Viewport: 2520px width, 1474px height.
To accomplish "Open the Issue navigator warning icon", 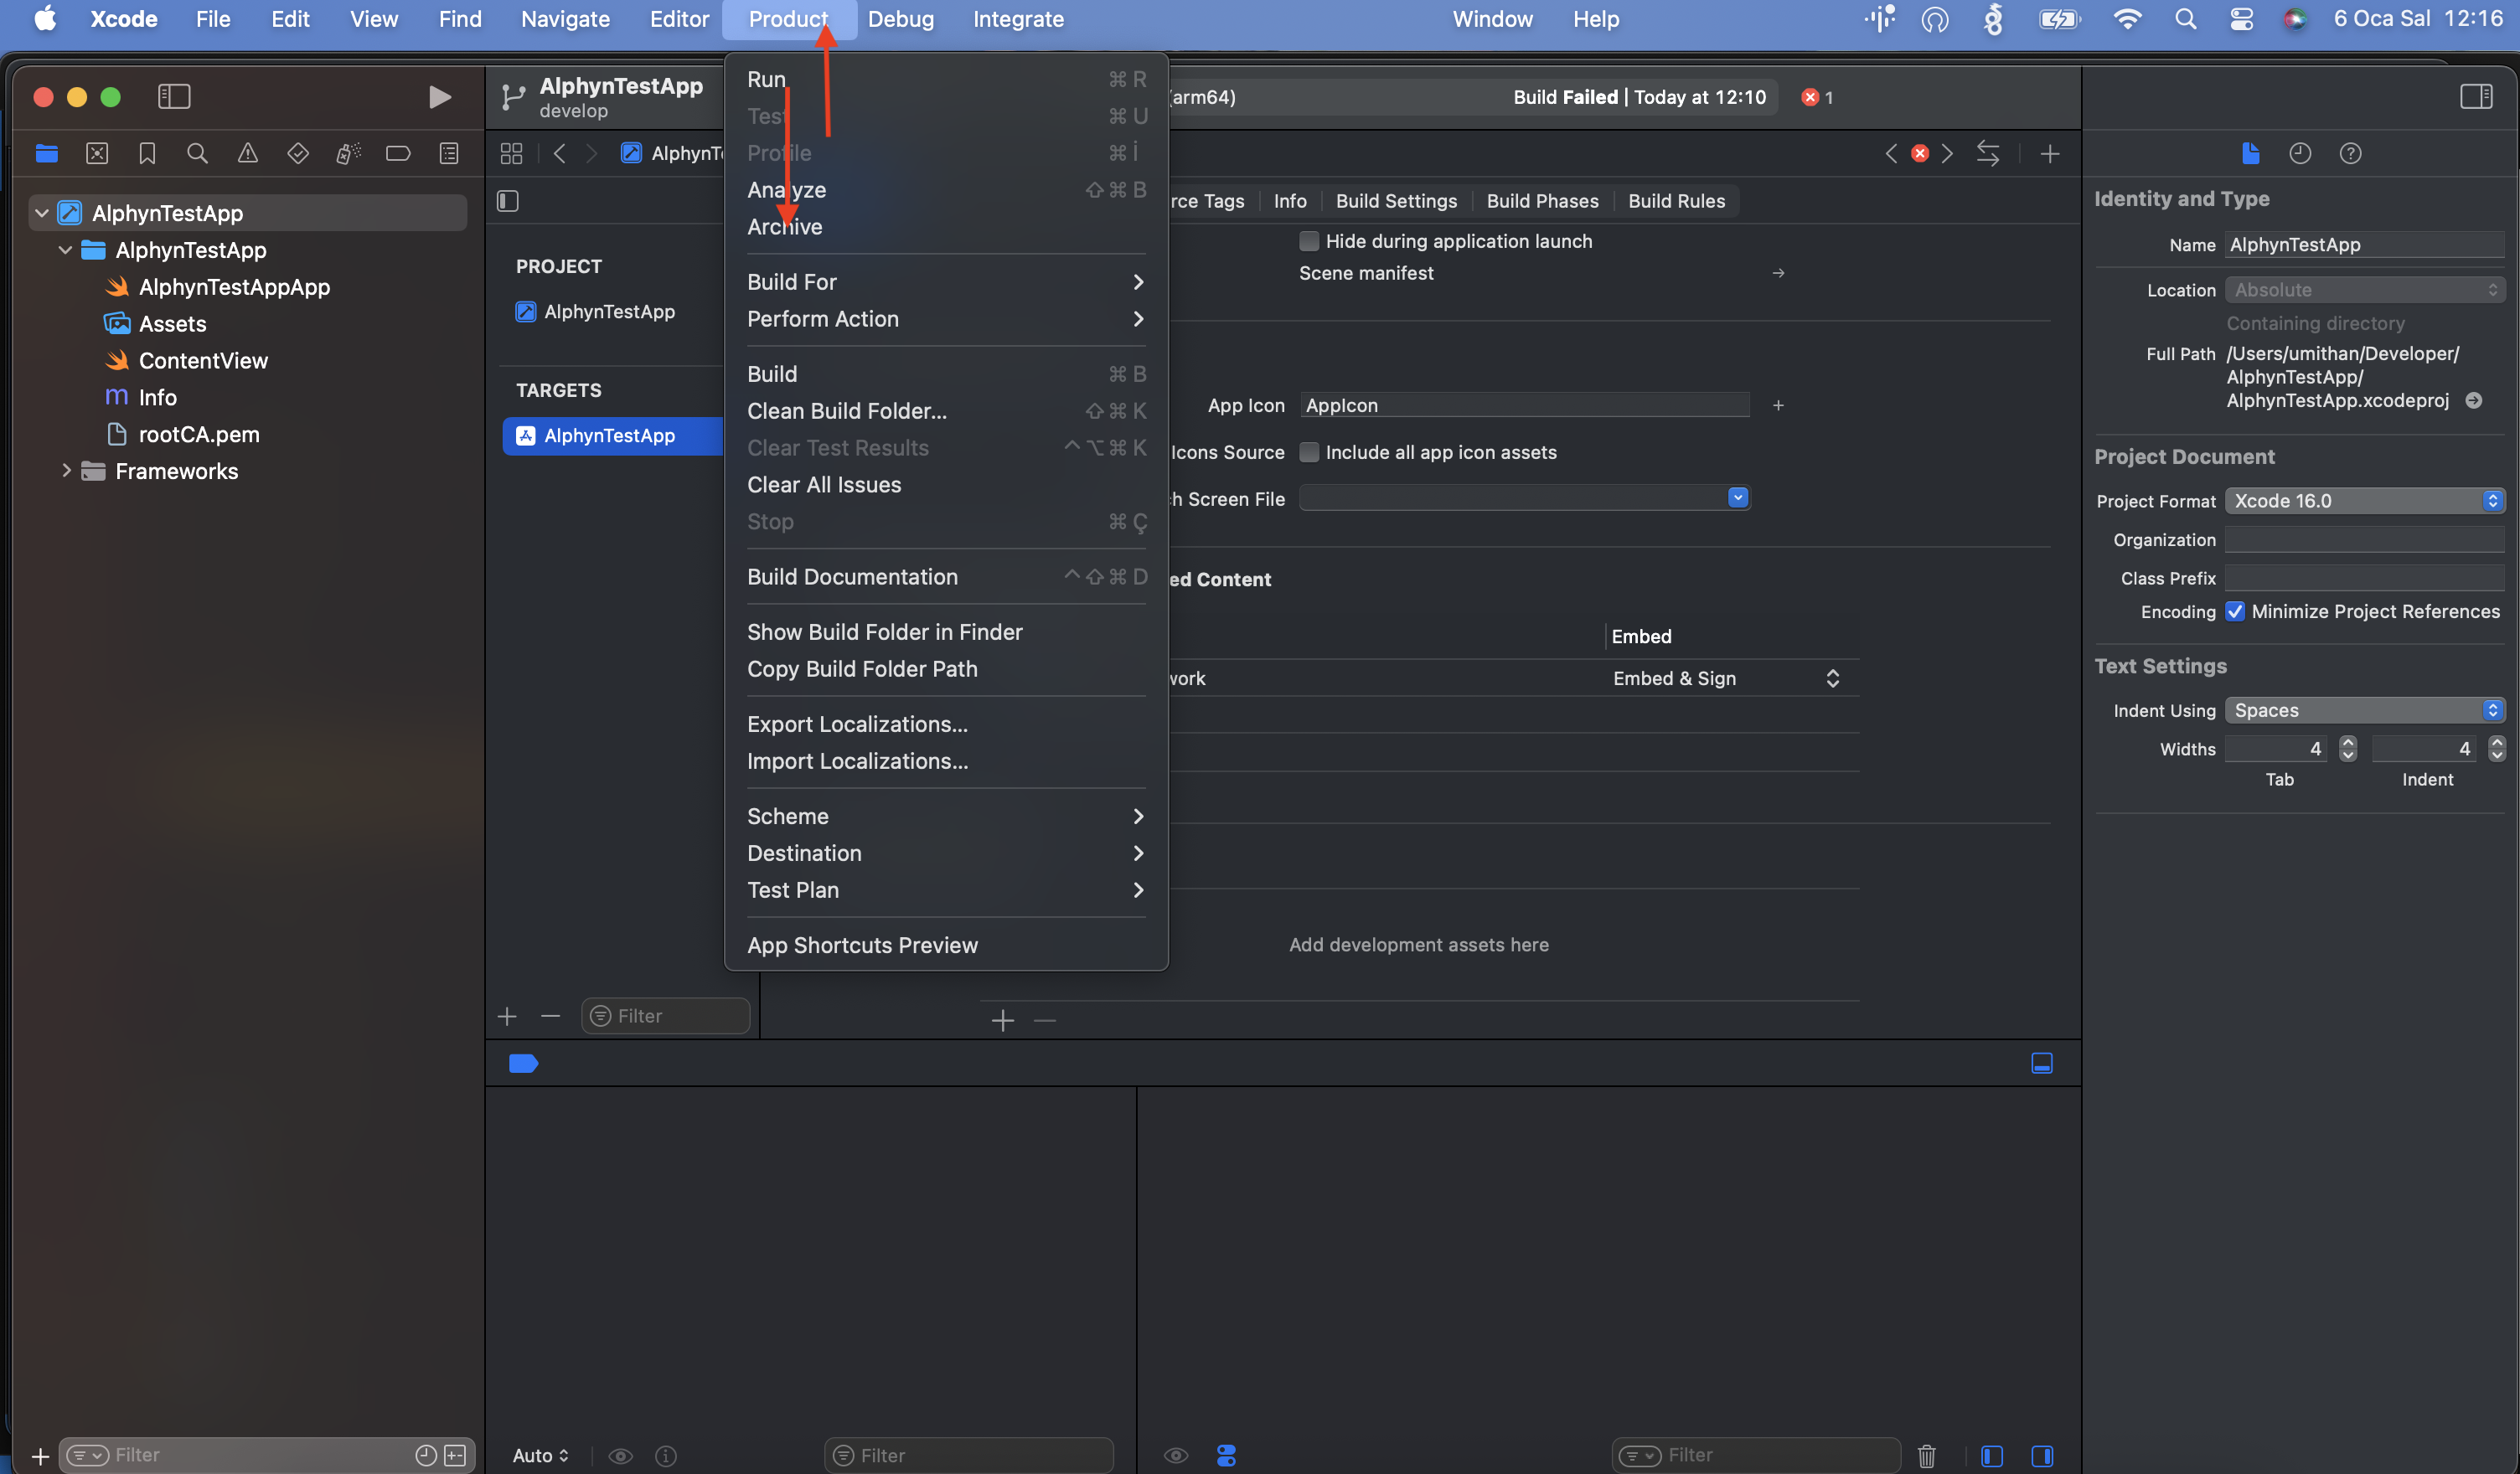I will coord(247,153).
